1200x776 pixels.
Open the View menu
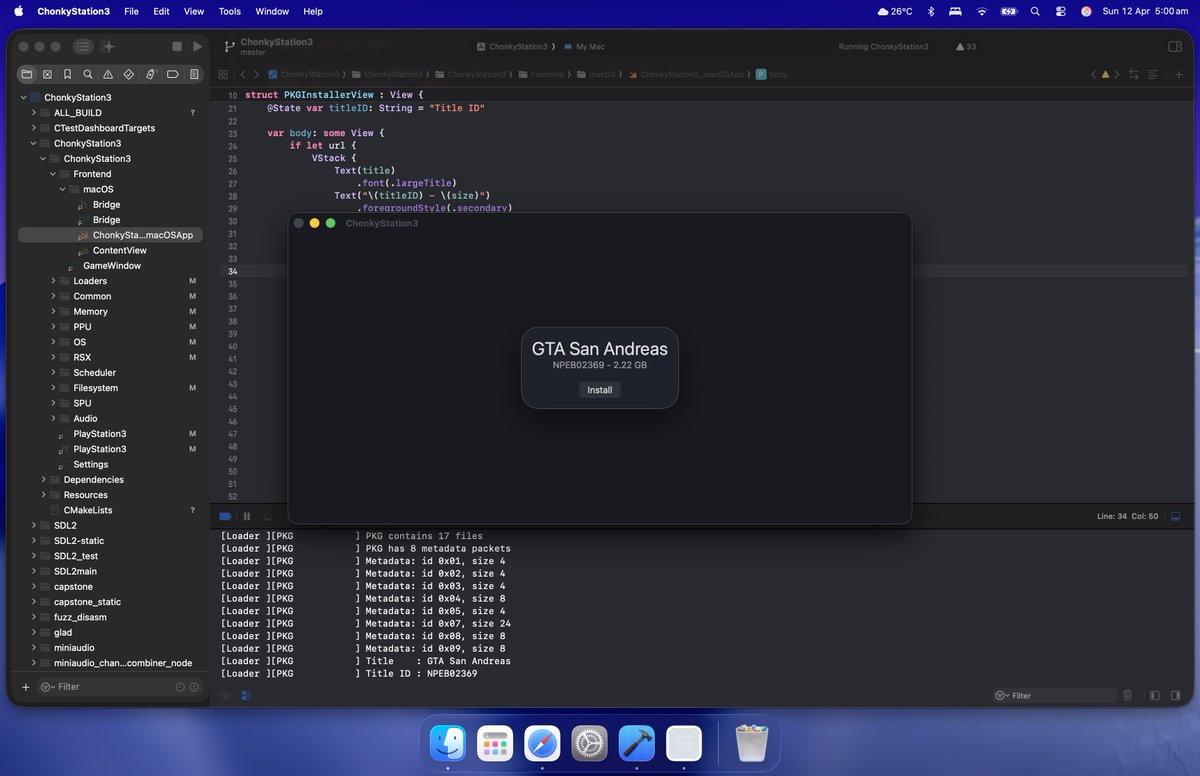tap(194, 11)
